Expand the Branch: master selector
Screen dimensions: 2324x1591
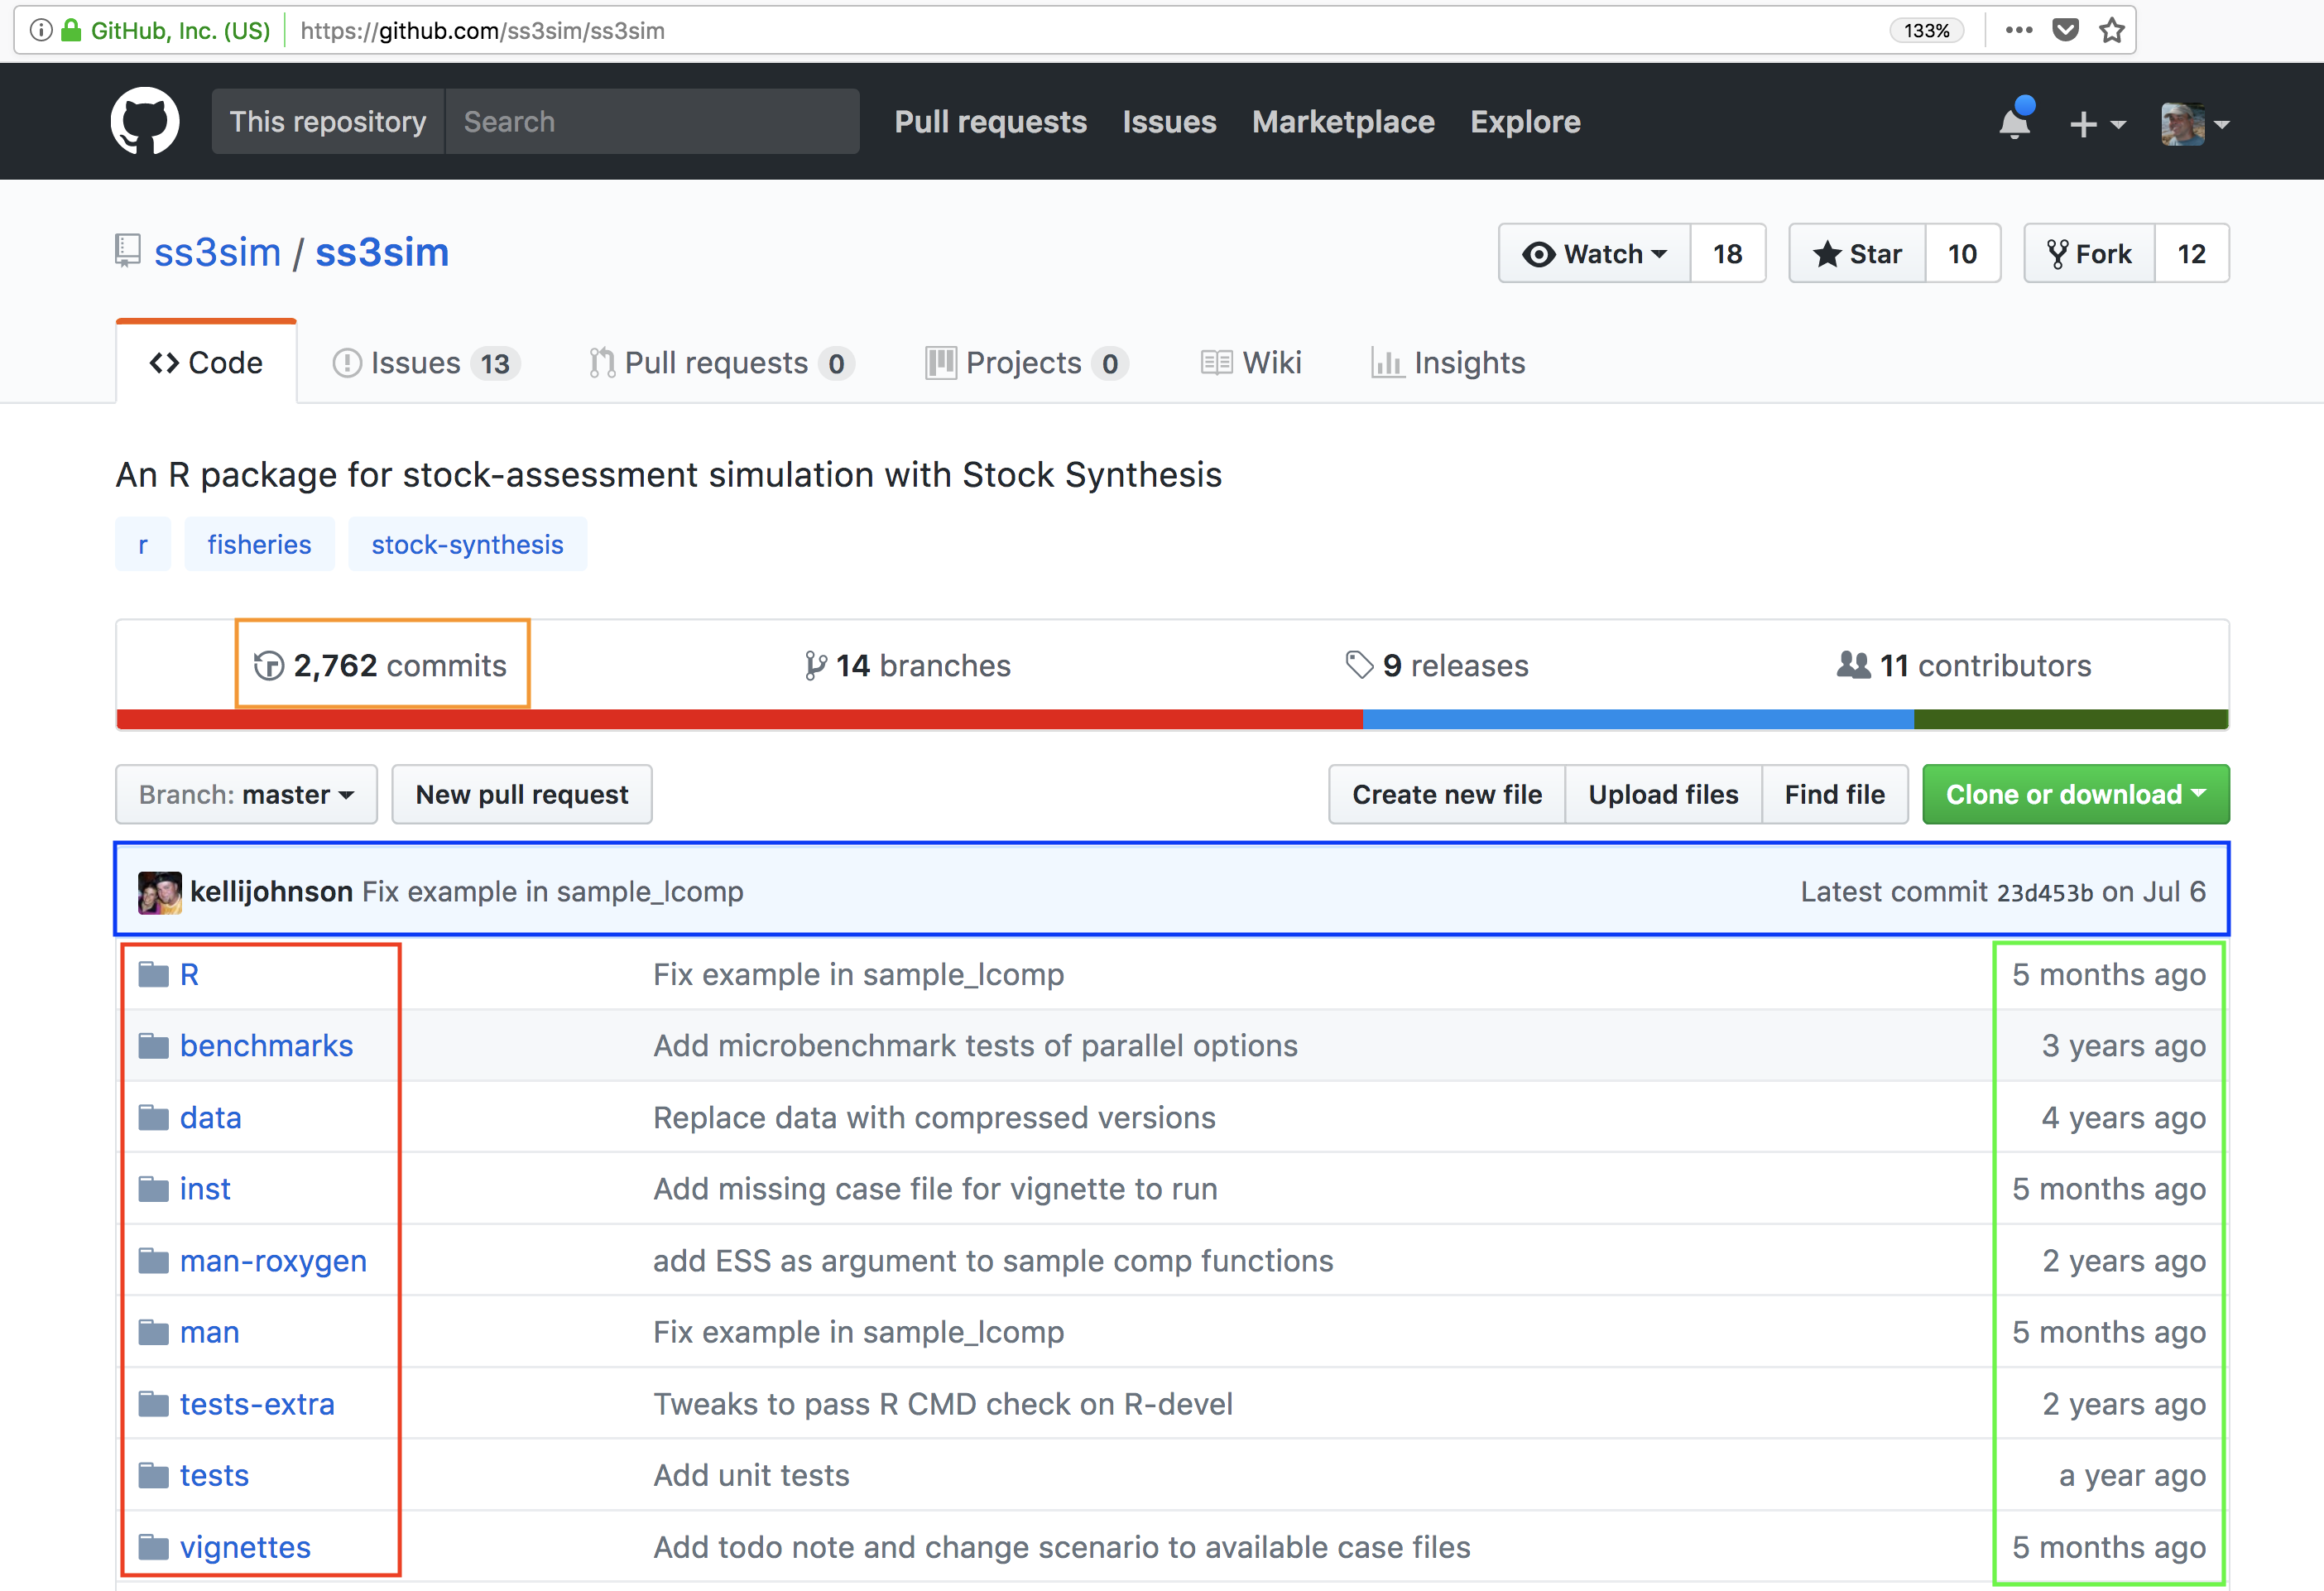tap(246, 795)
